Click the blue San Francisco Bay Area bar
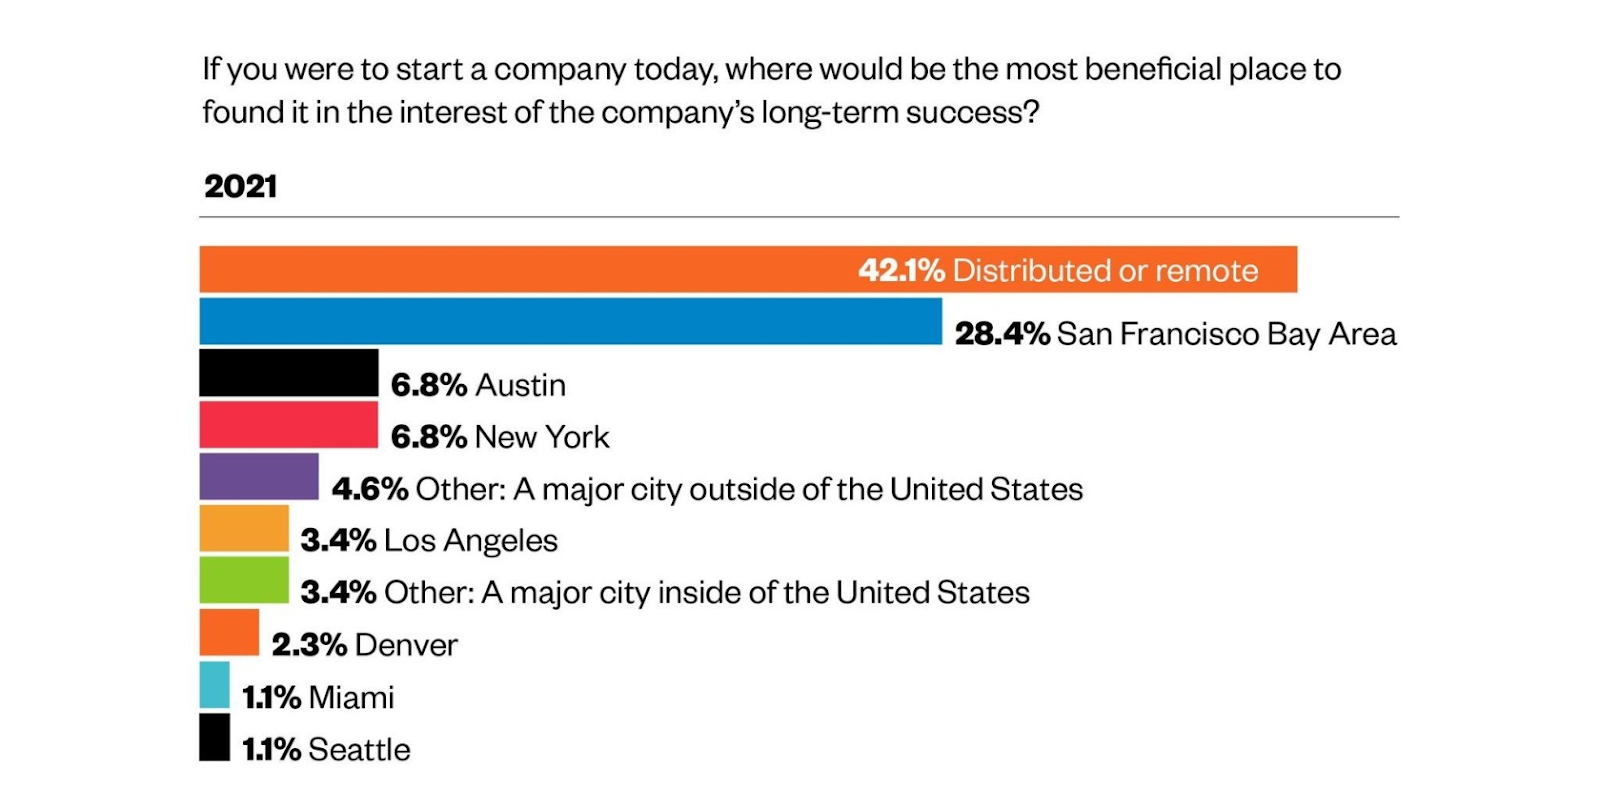Viewport: 1600px width, 809px height. 571,321
